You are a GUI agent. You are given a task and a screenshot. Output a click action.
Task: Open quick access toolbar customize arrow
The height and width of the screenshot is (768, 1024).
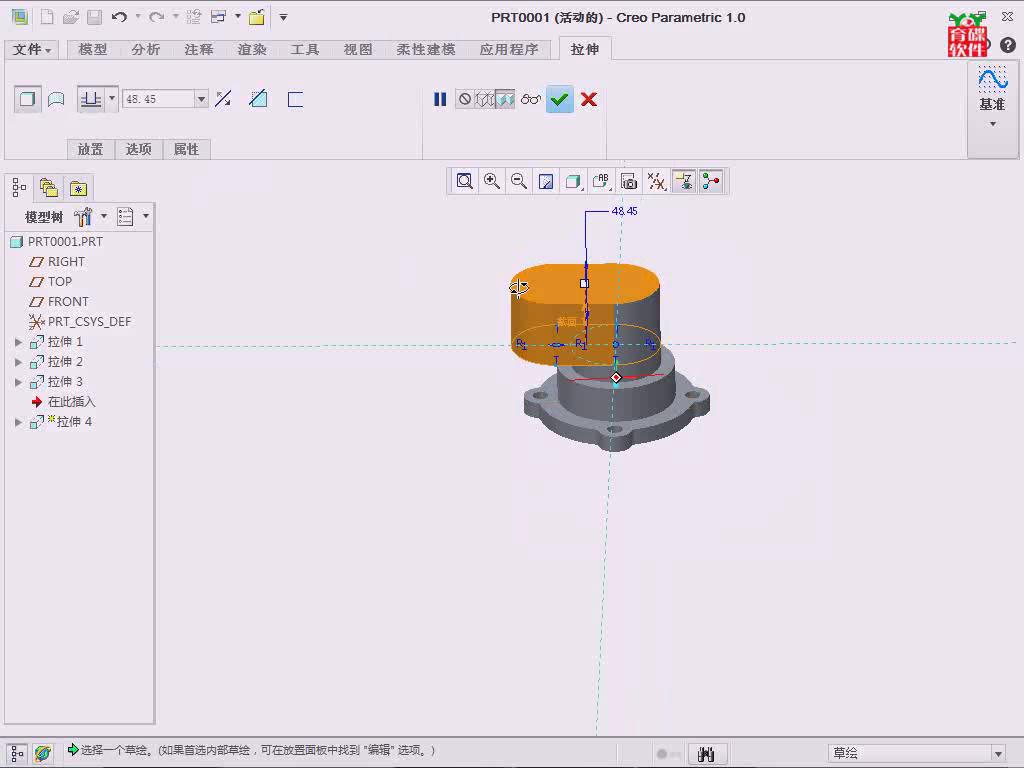[283, 17]
